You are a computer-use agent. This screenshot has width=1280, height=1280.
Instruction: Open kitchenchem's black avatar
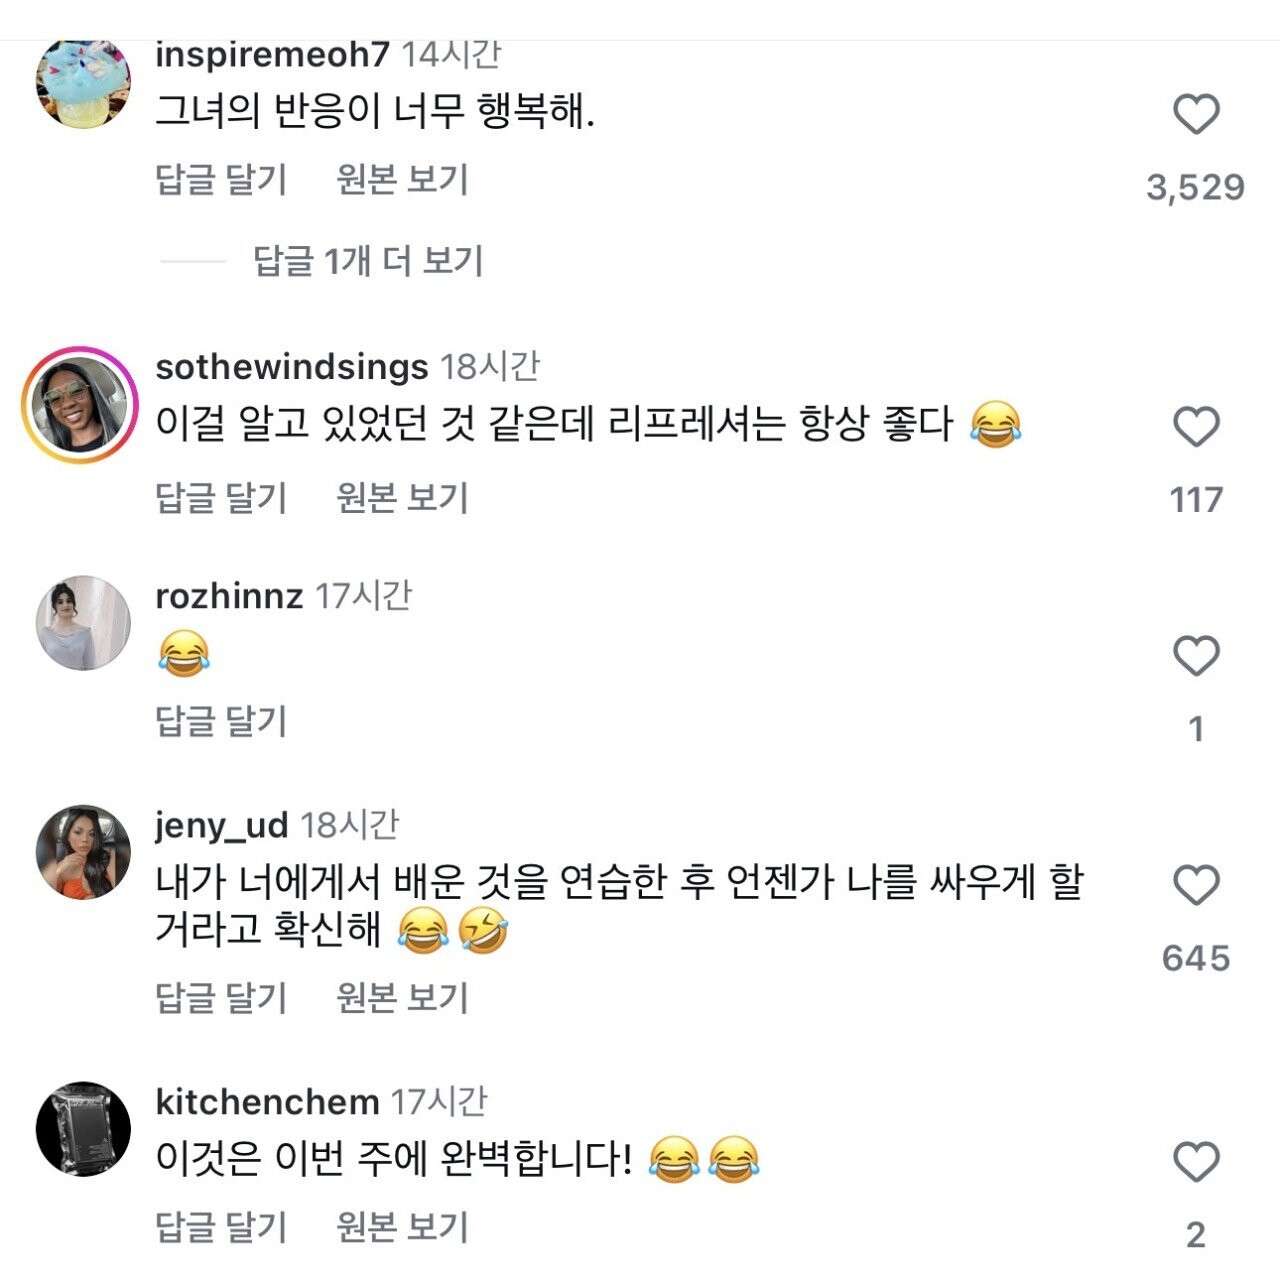click(83, 1128)
